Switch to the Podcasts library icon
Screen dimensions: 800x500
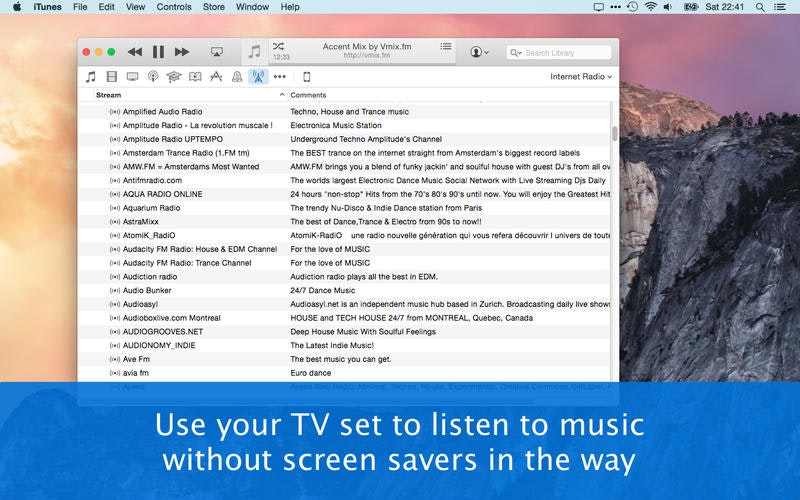click(x=153, y=77)
